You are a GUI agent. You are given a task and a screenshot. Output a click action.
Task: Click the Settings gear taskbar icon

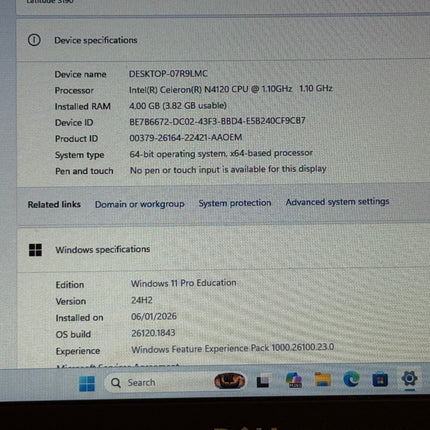tap(409, 378)
